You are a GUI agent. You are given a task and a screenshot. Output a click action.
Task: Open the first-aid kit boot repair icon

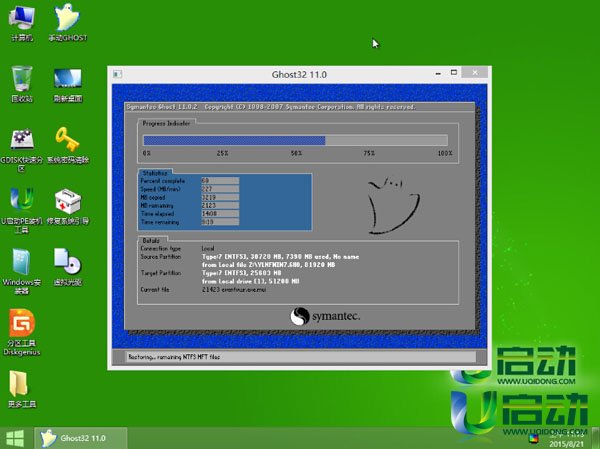(x=68, y=207)
